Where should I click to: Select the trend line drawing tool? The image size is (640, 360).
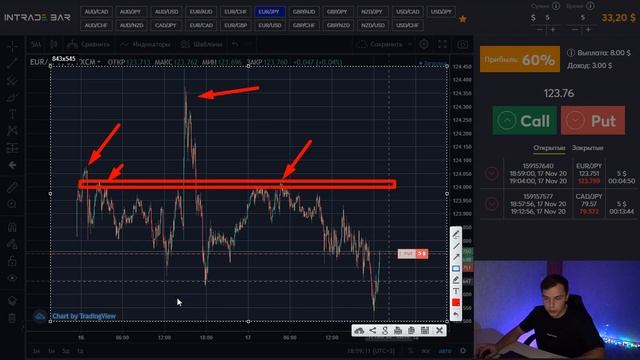(12, 63)
